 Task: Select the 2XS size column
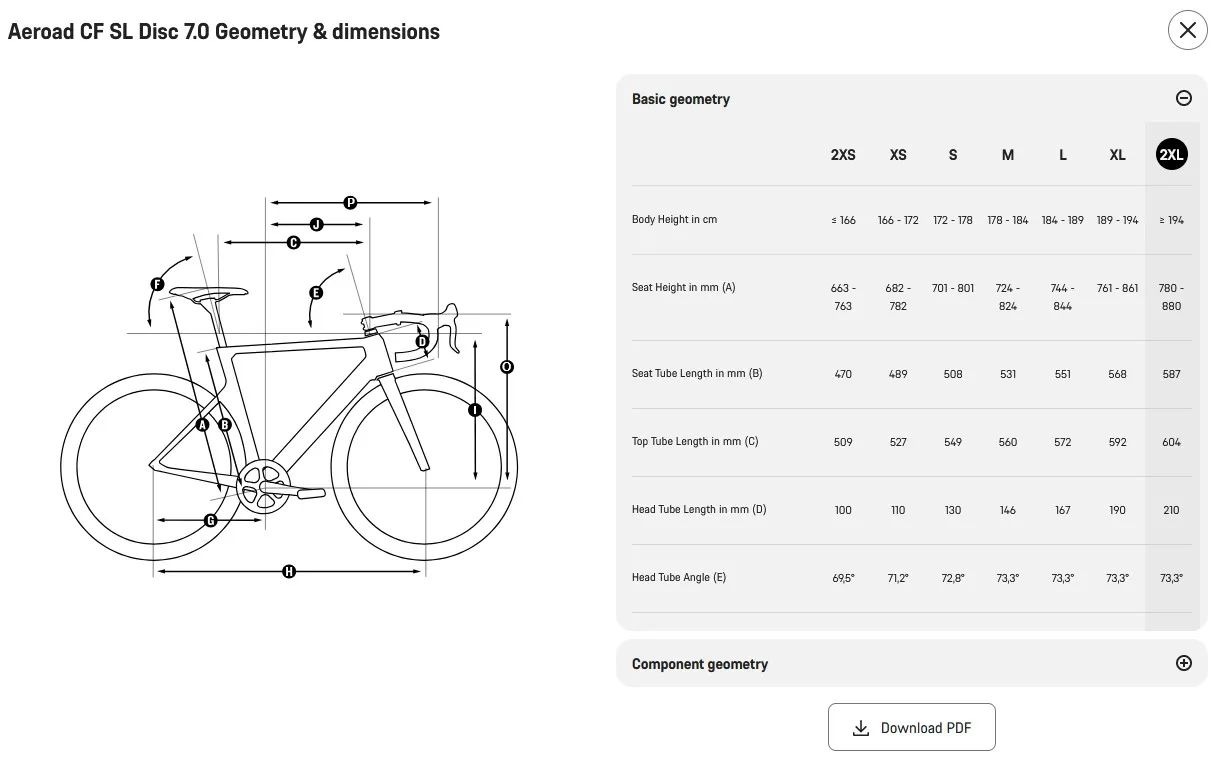point(843,155)
